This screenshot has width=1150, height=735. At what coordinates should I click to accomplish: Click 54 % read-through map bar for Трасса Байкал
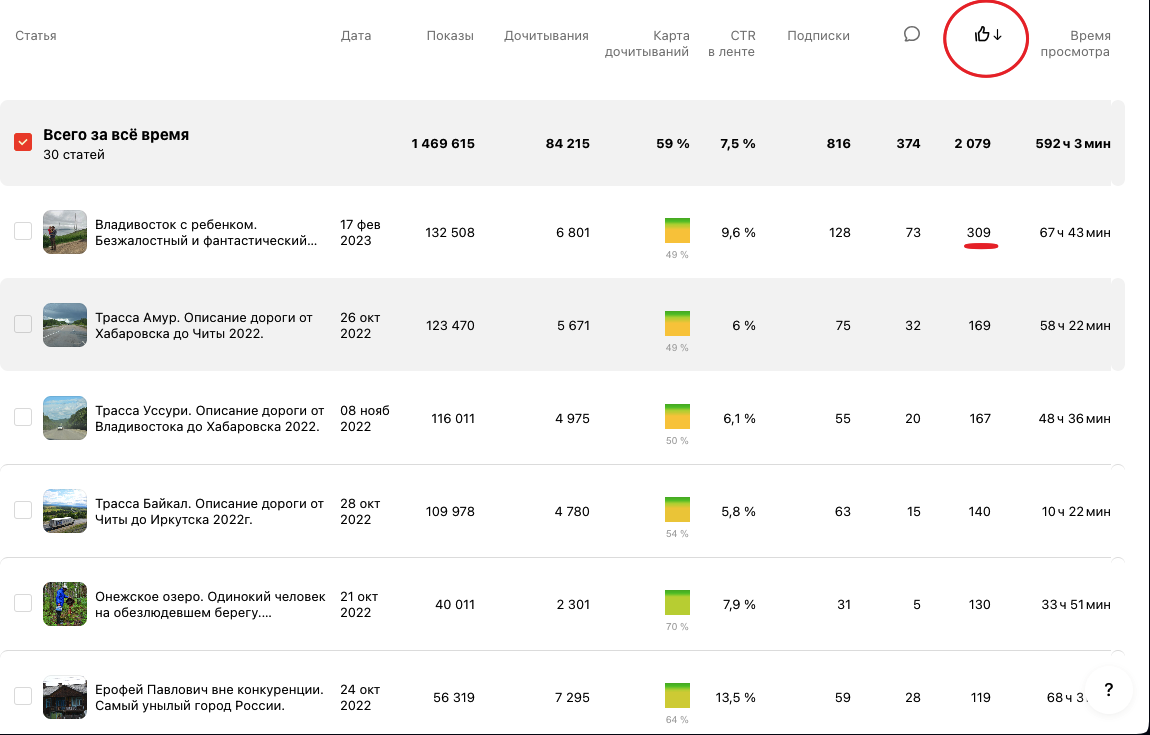point(677,510)
